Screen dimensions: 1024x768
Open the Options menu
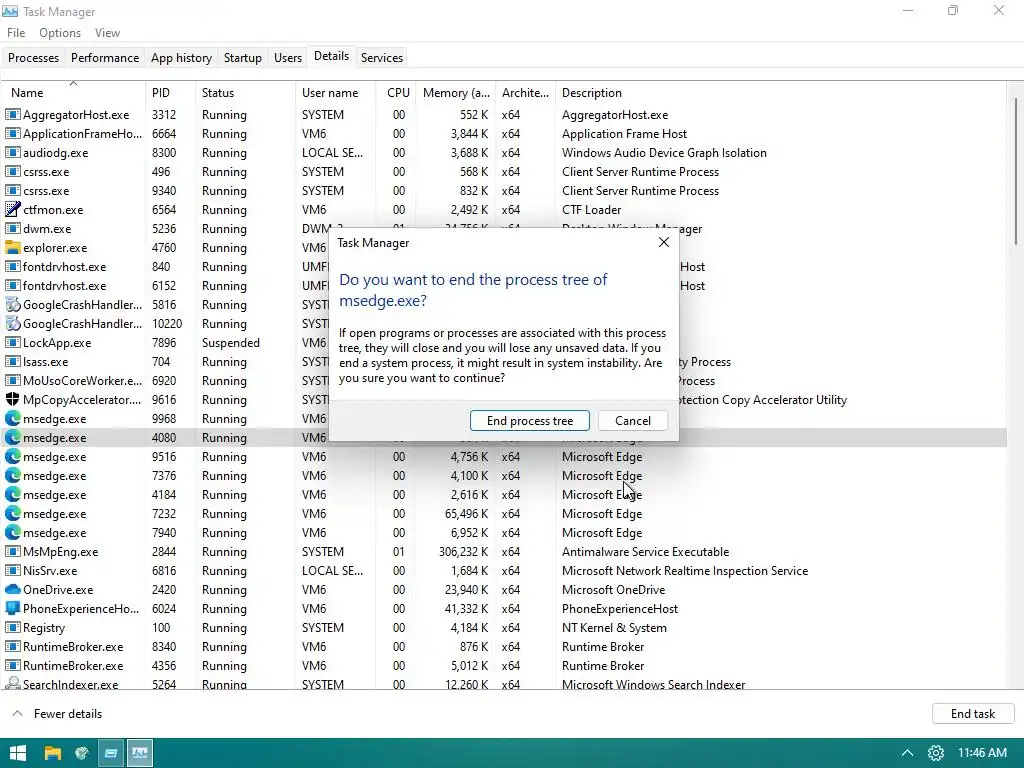pyautogui.click(x=59, y=33)
